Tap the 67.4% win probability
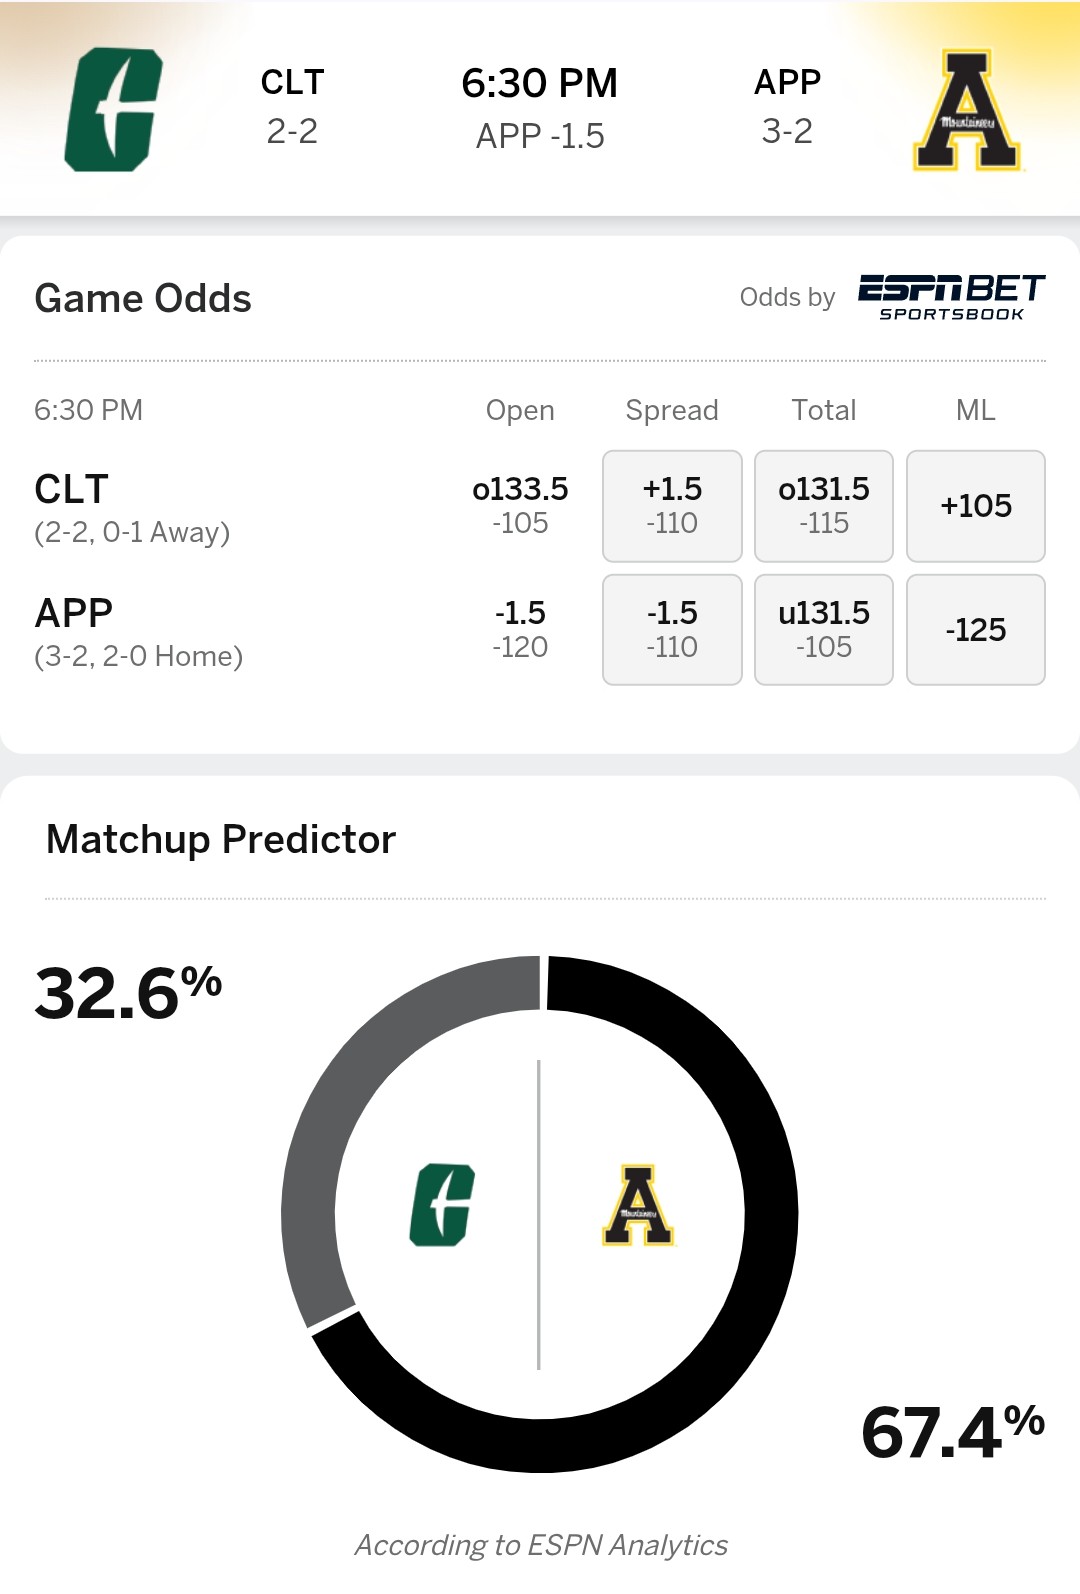The width and height of the screenshot is (1080, 1594). (952, 1433)
